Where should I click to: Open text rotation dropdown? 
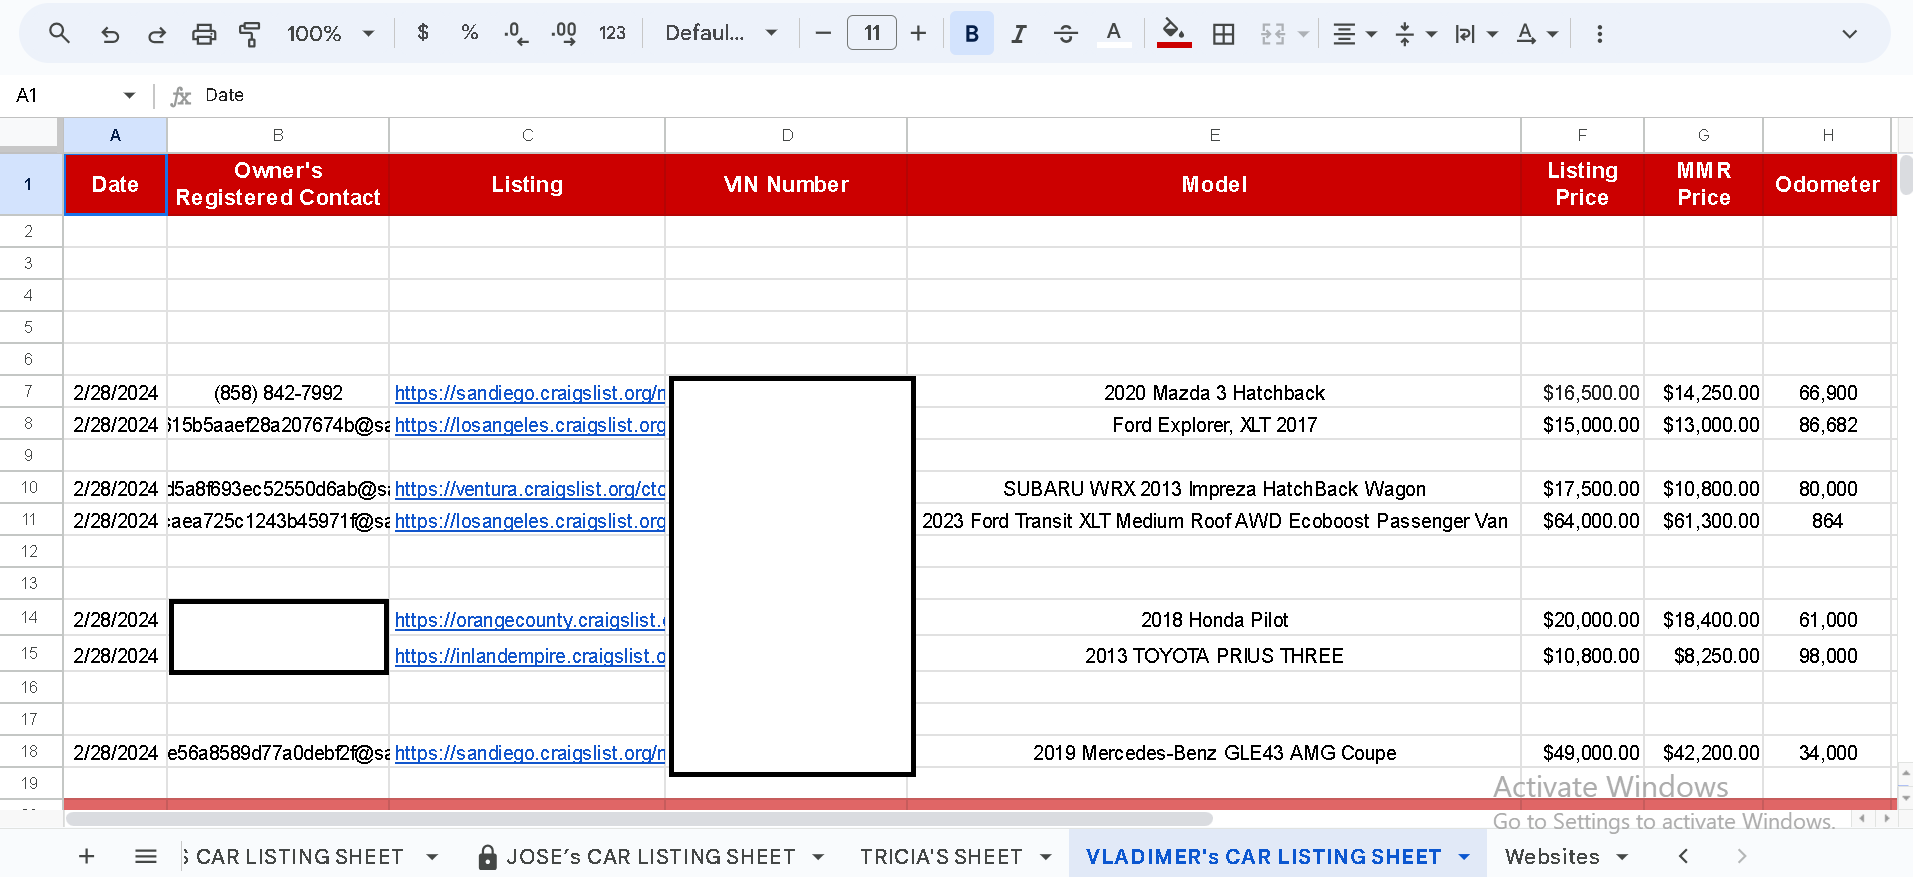tap(1537, 34)
